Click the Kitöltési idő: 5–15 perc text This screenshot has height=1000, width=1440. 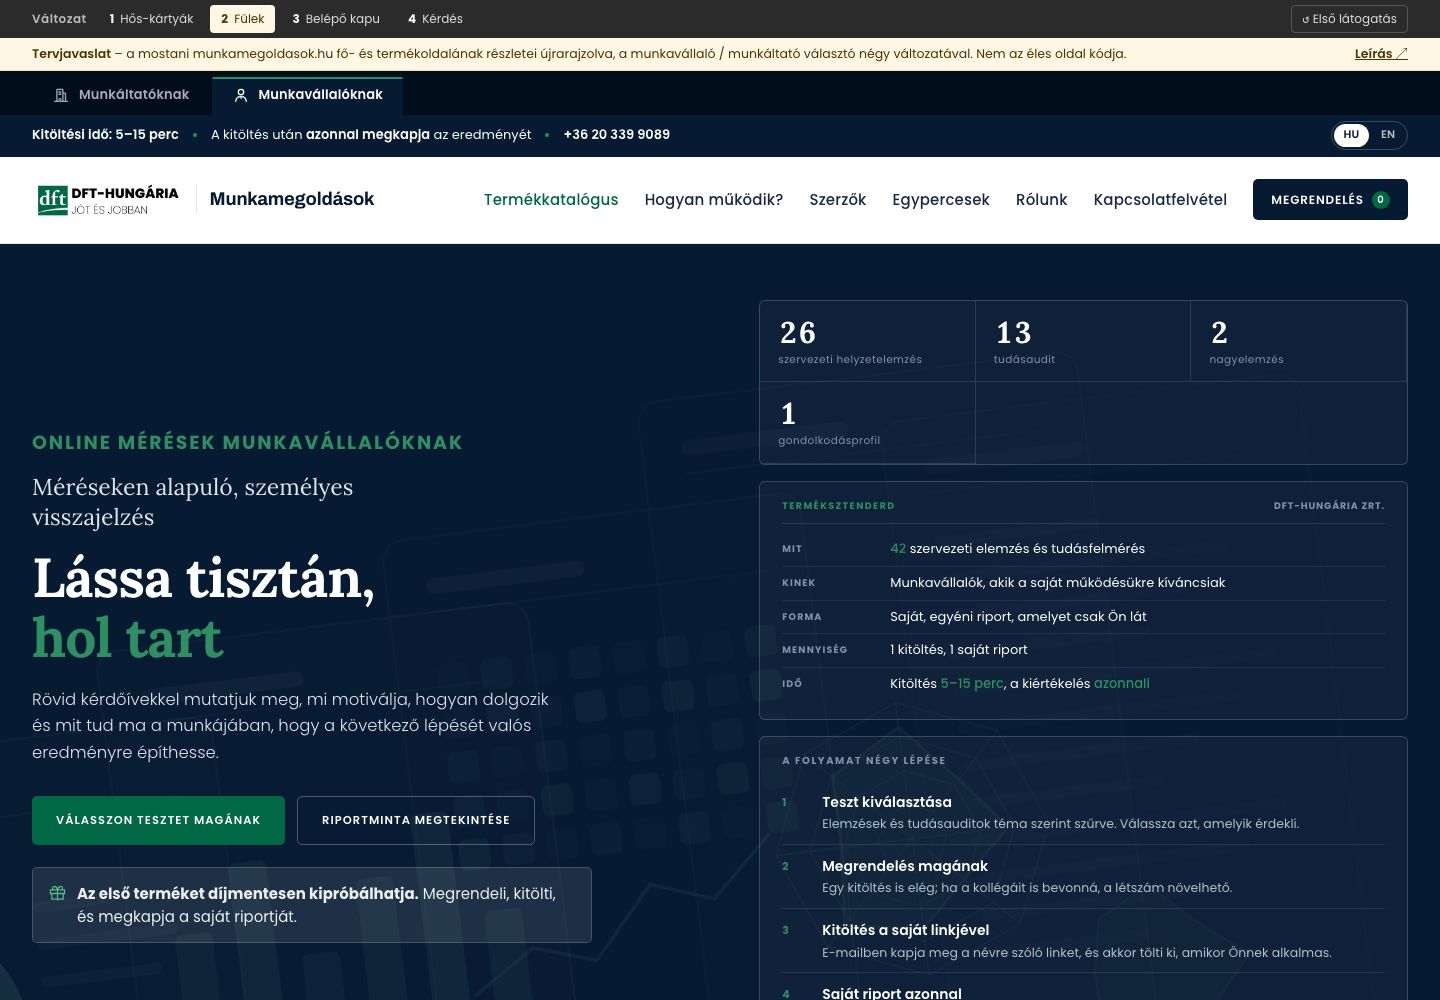[x=105, y=135]
